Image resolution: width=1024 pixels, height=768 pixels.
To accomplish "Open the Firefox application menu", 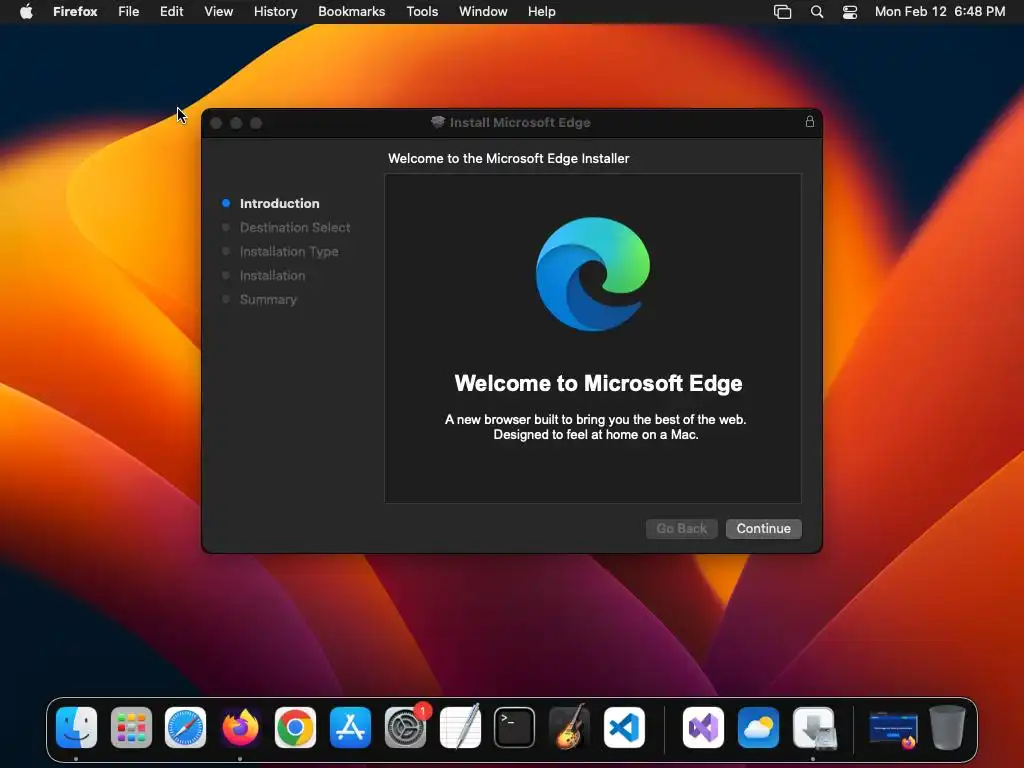I will [x=75, y=11].
